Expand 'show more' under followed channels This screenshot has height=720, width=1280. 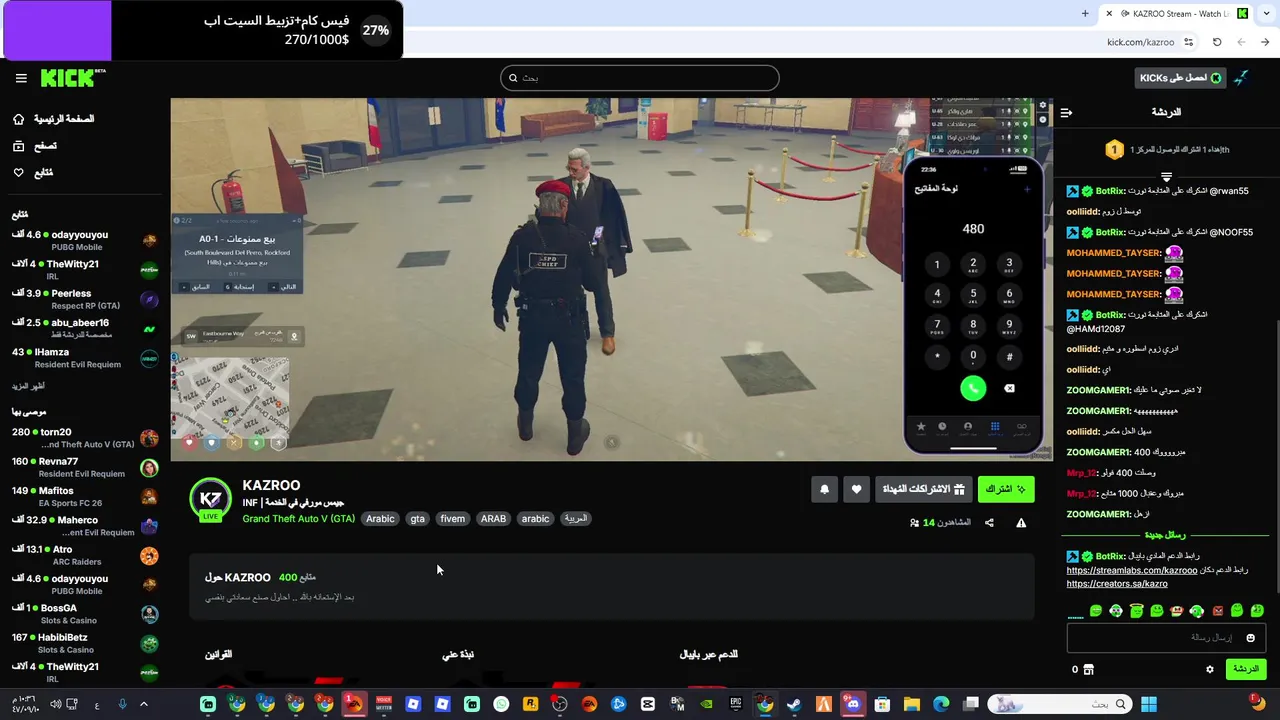tap(29, 386)
